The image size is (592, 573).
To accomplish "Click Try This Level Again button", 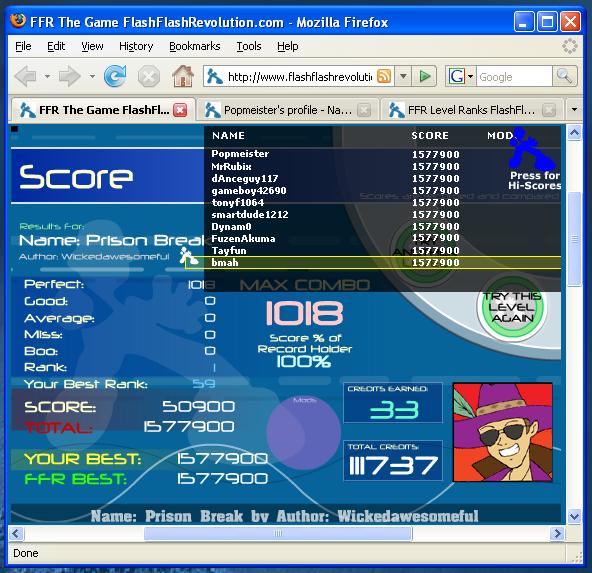I will click(512, 307).
